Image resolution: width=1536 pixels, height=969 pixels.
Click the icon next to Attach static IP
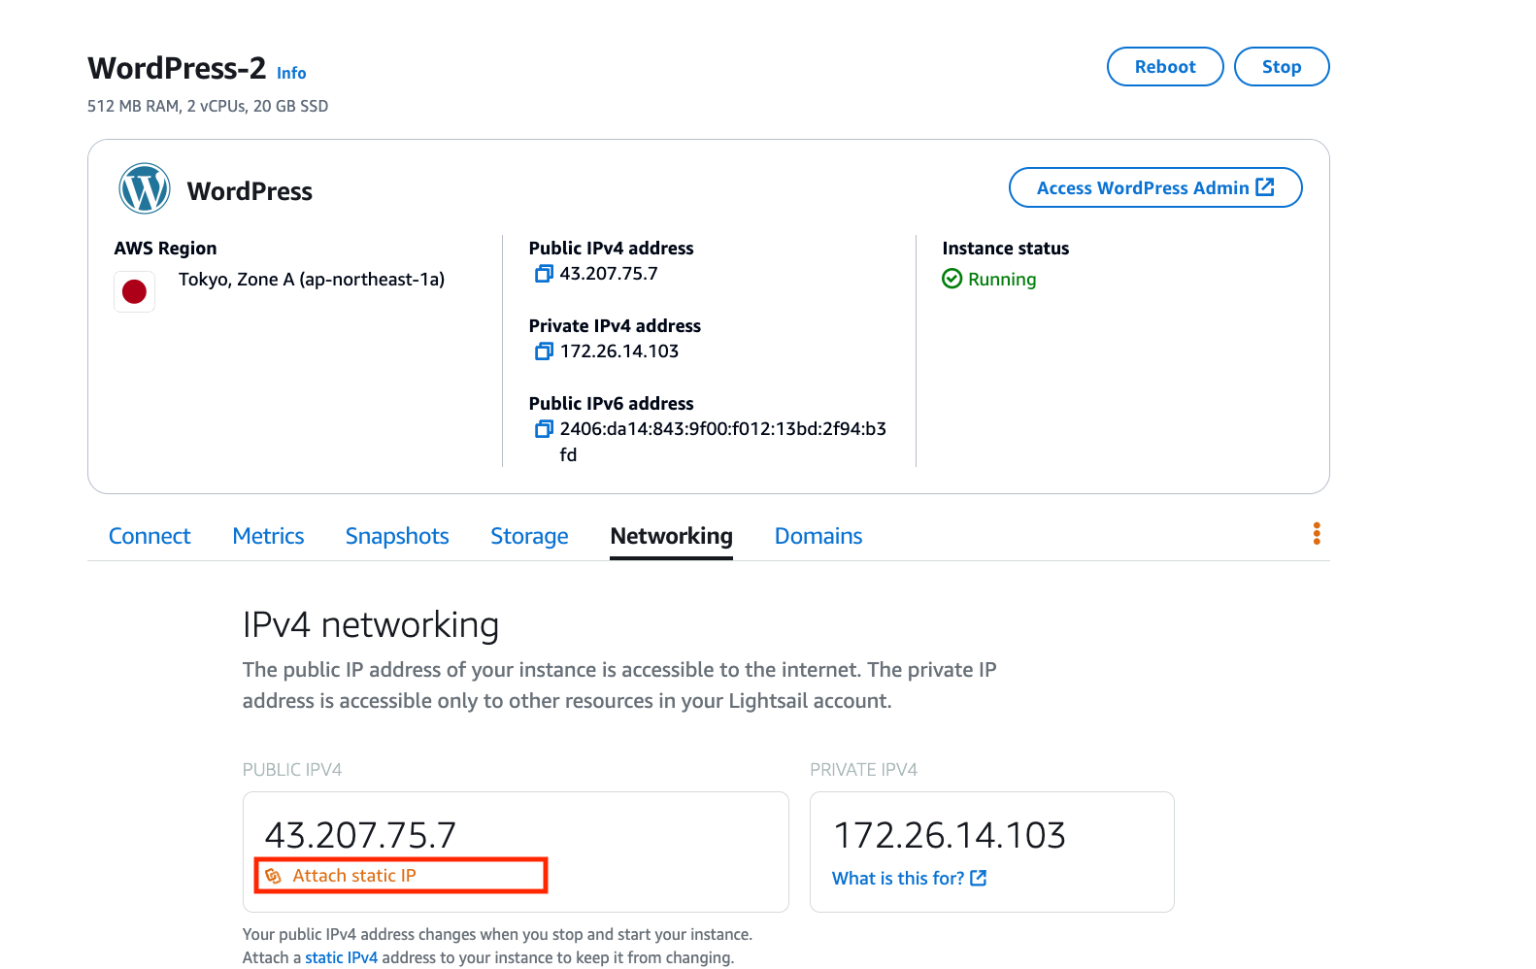tap(274, 875)
